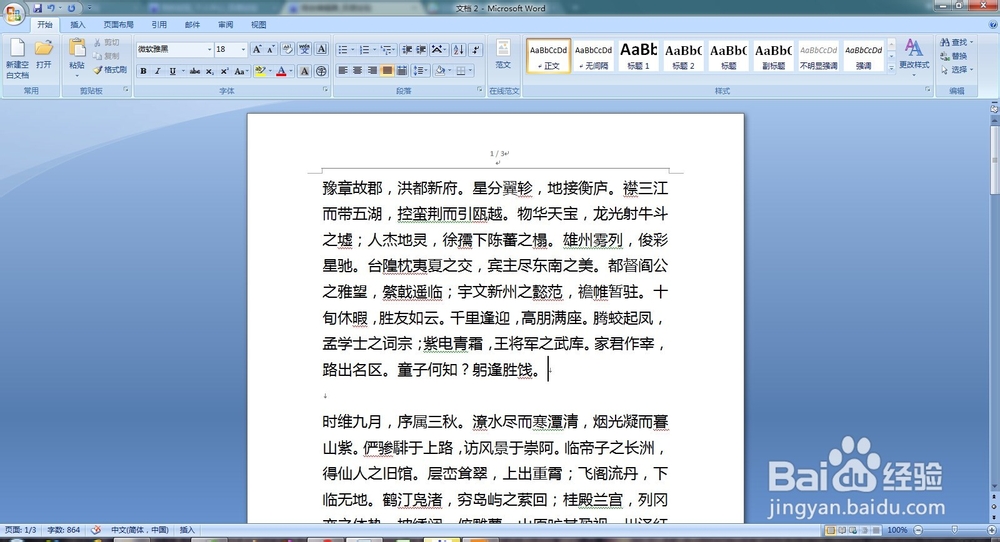1000x542 pixels.
Task: Open the Paragraph dialog launcher
Action: pos(480,91)
